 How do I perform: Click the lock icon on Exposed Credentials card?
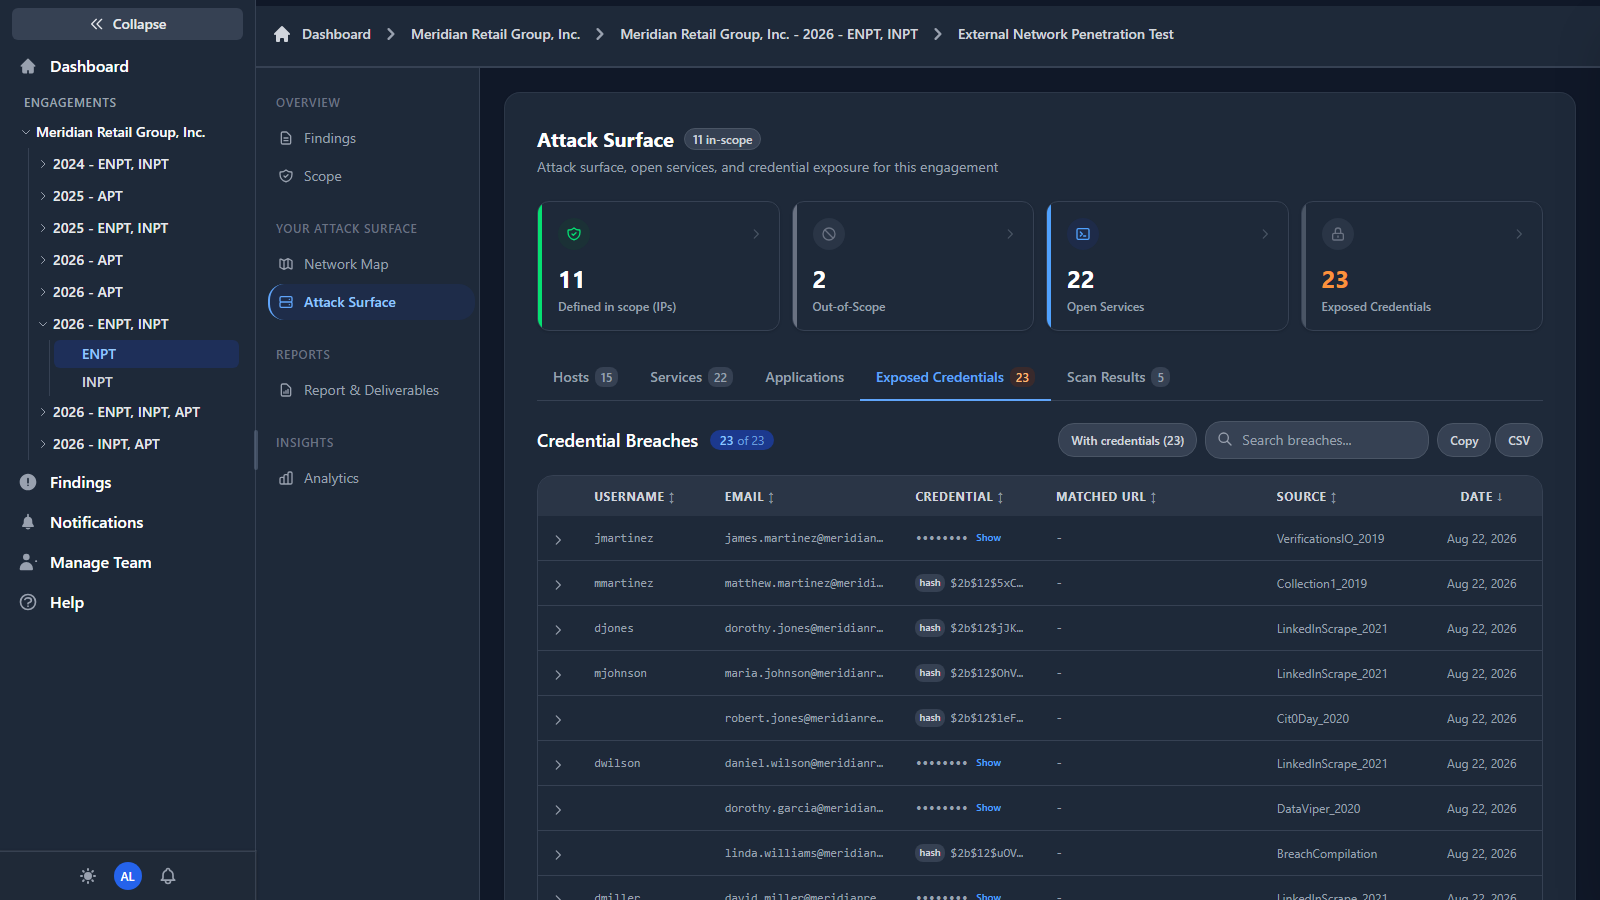click(1338, 234)
